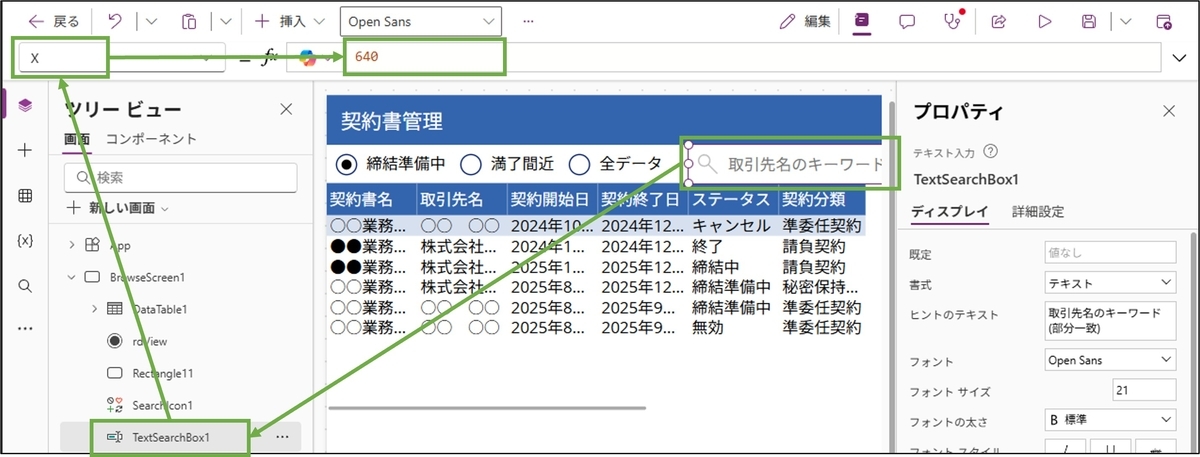
Task: Save the app with disk icon
Action: click(1090, 21)
